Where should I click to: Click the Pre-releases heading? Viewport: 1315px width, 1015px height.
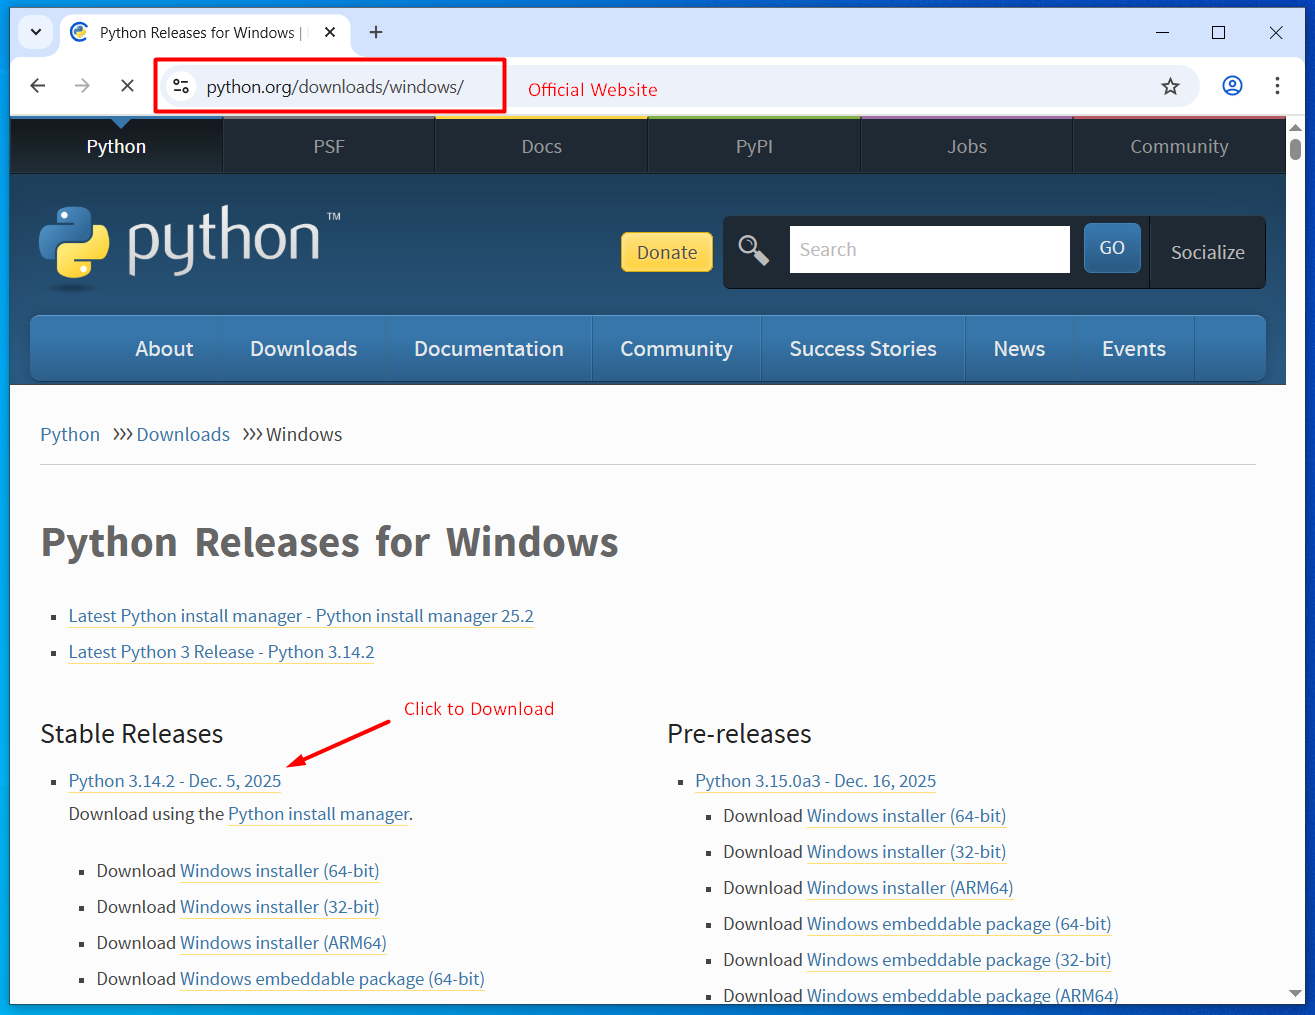tap(739, 734)
